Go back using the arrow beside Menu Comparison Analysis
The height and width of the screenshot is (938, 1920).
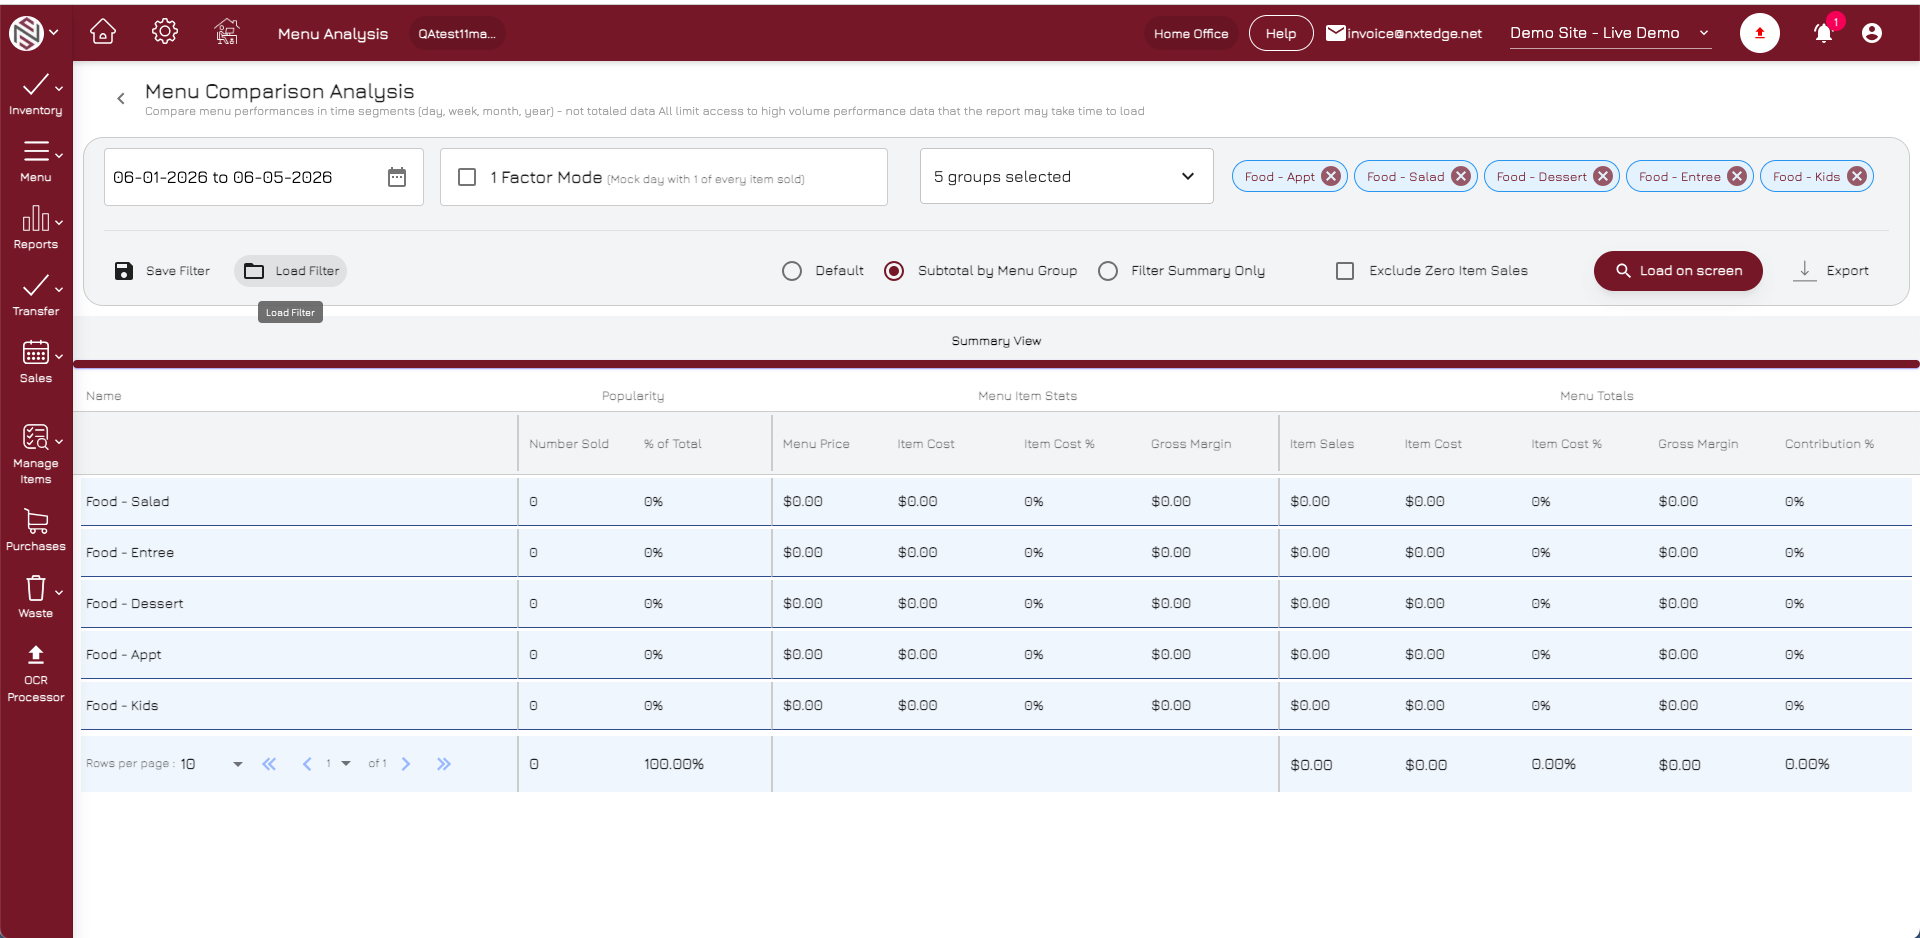tap(121, 98)
